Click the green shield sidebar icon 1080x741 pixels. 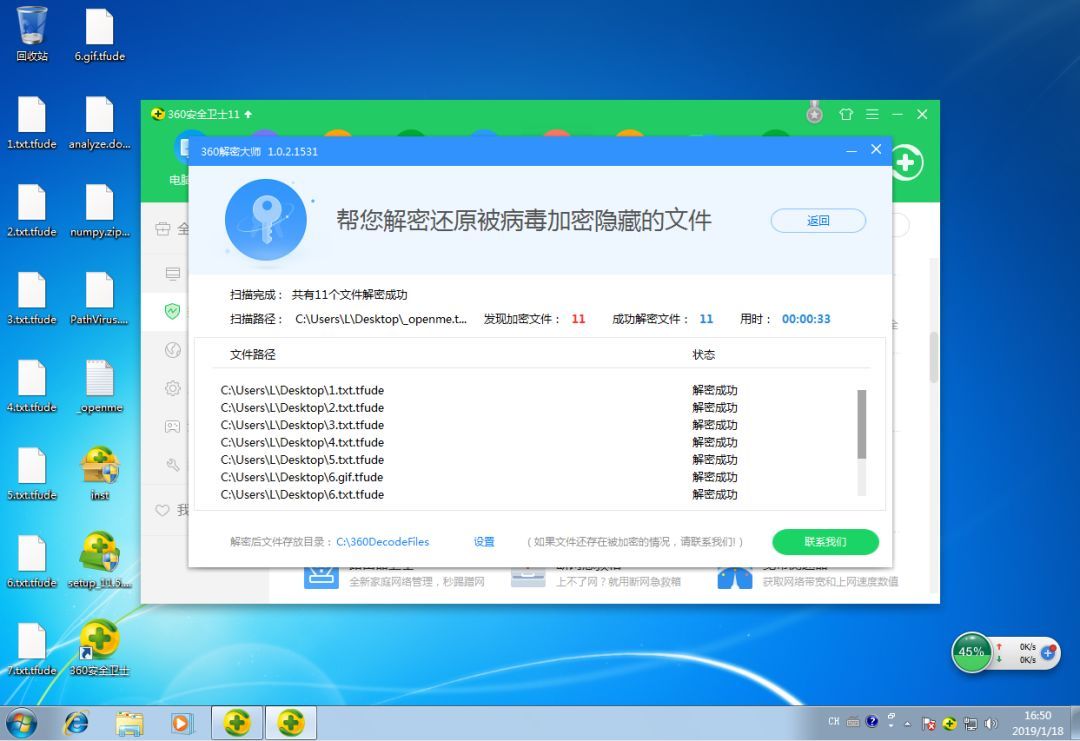[172, 311]
